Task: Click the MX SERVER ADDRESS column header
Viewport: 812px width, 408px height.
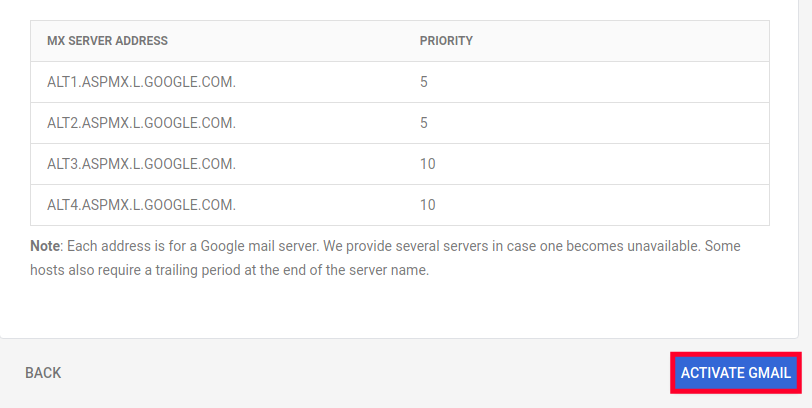Action: pyautogui.click(x=107, y=41)
